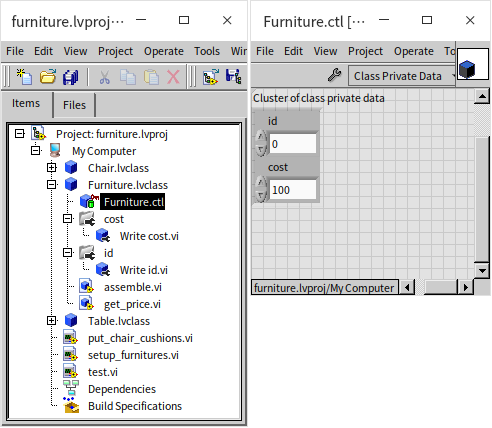Click the Table.lvclass blue cube icon
This screenshot has height=428, width=492.
(x=71, y=321)
